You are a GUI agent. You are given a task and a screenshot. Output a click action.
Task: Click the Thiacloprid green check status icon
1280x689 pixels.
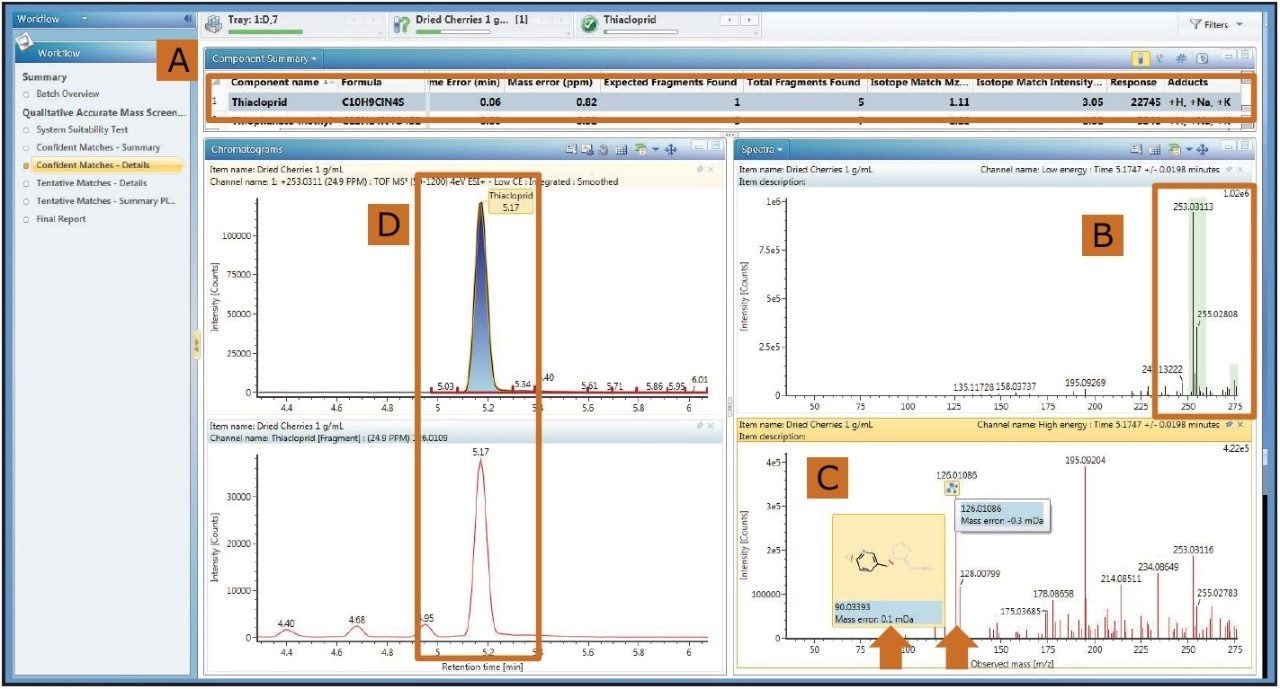click(589, 24)
